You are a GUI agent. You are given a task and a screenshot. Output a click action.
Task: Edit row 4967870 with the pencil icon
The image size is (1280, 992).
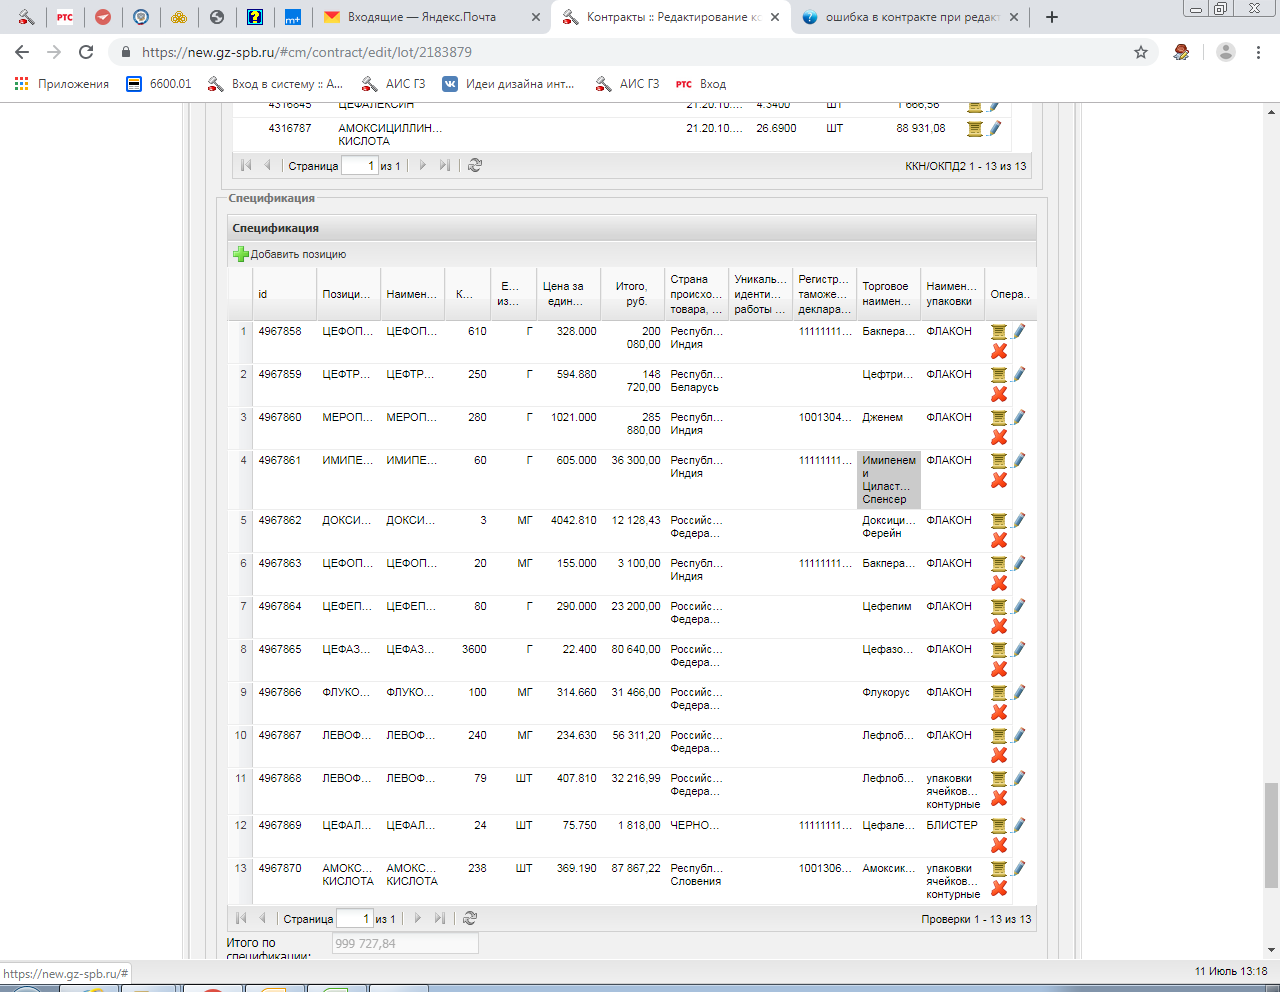click(1019, 868)
